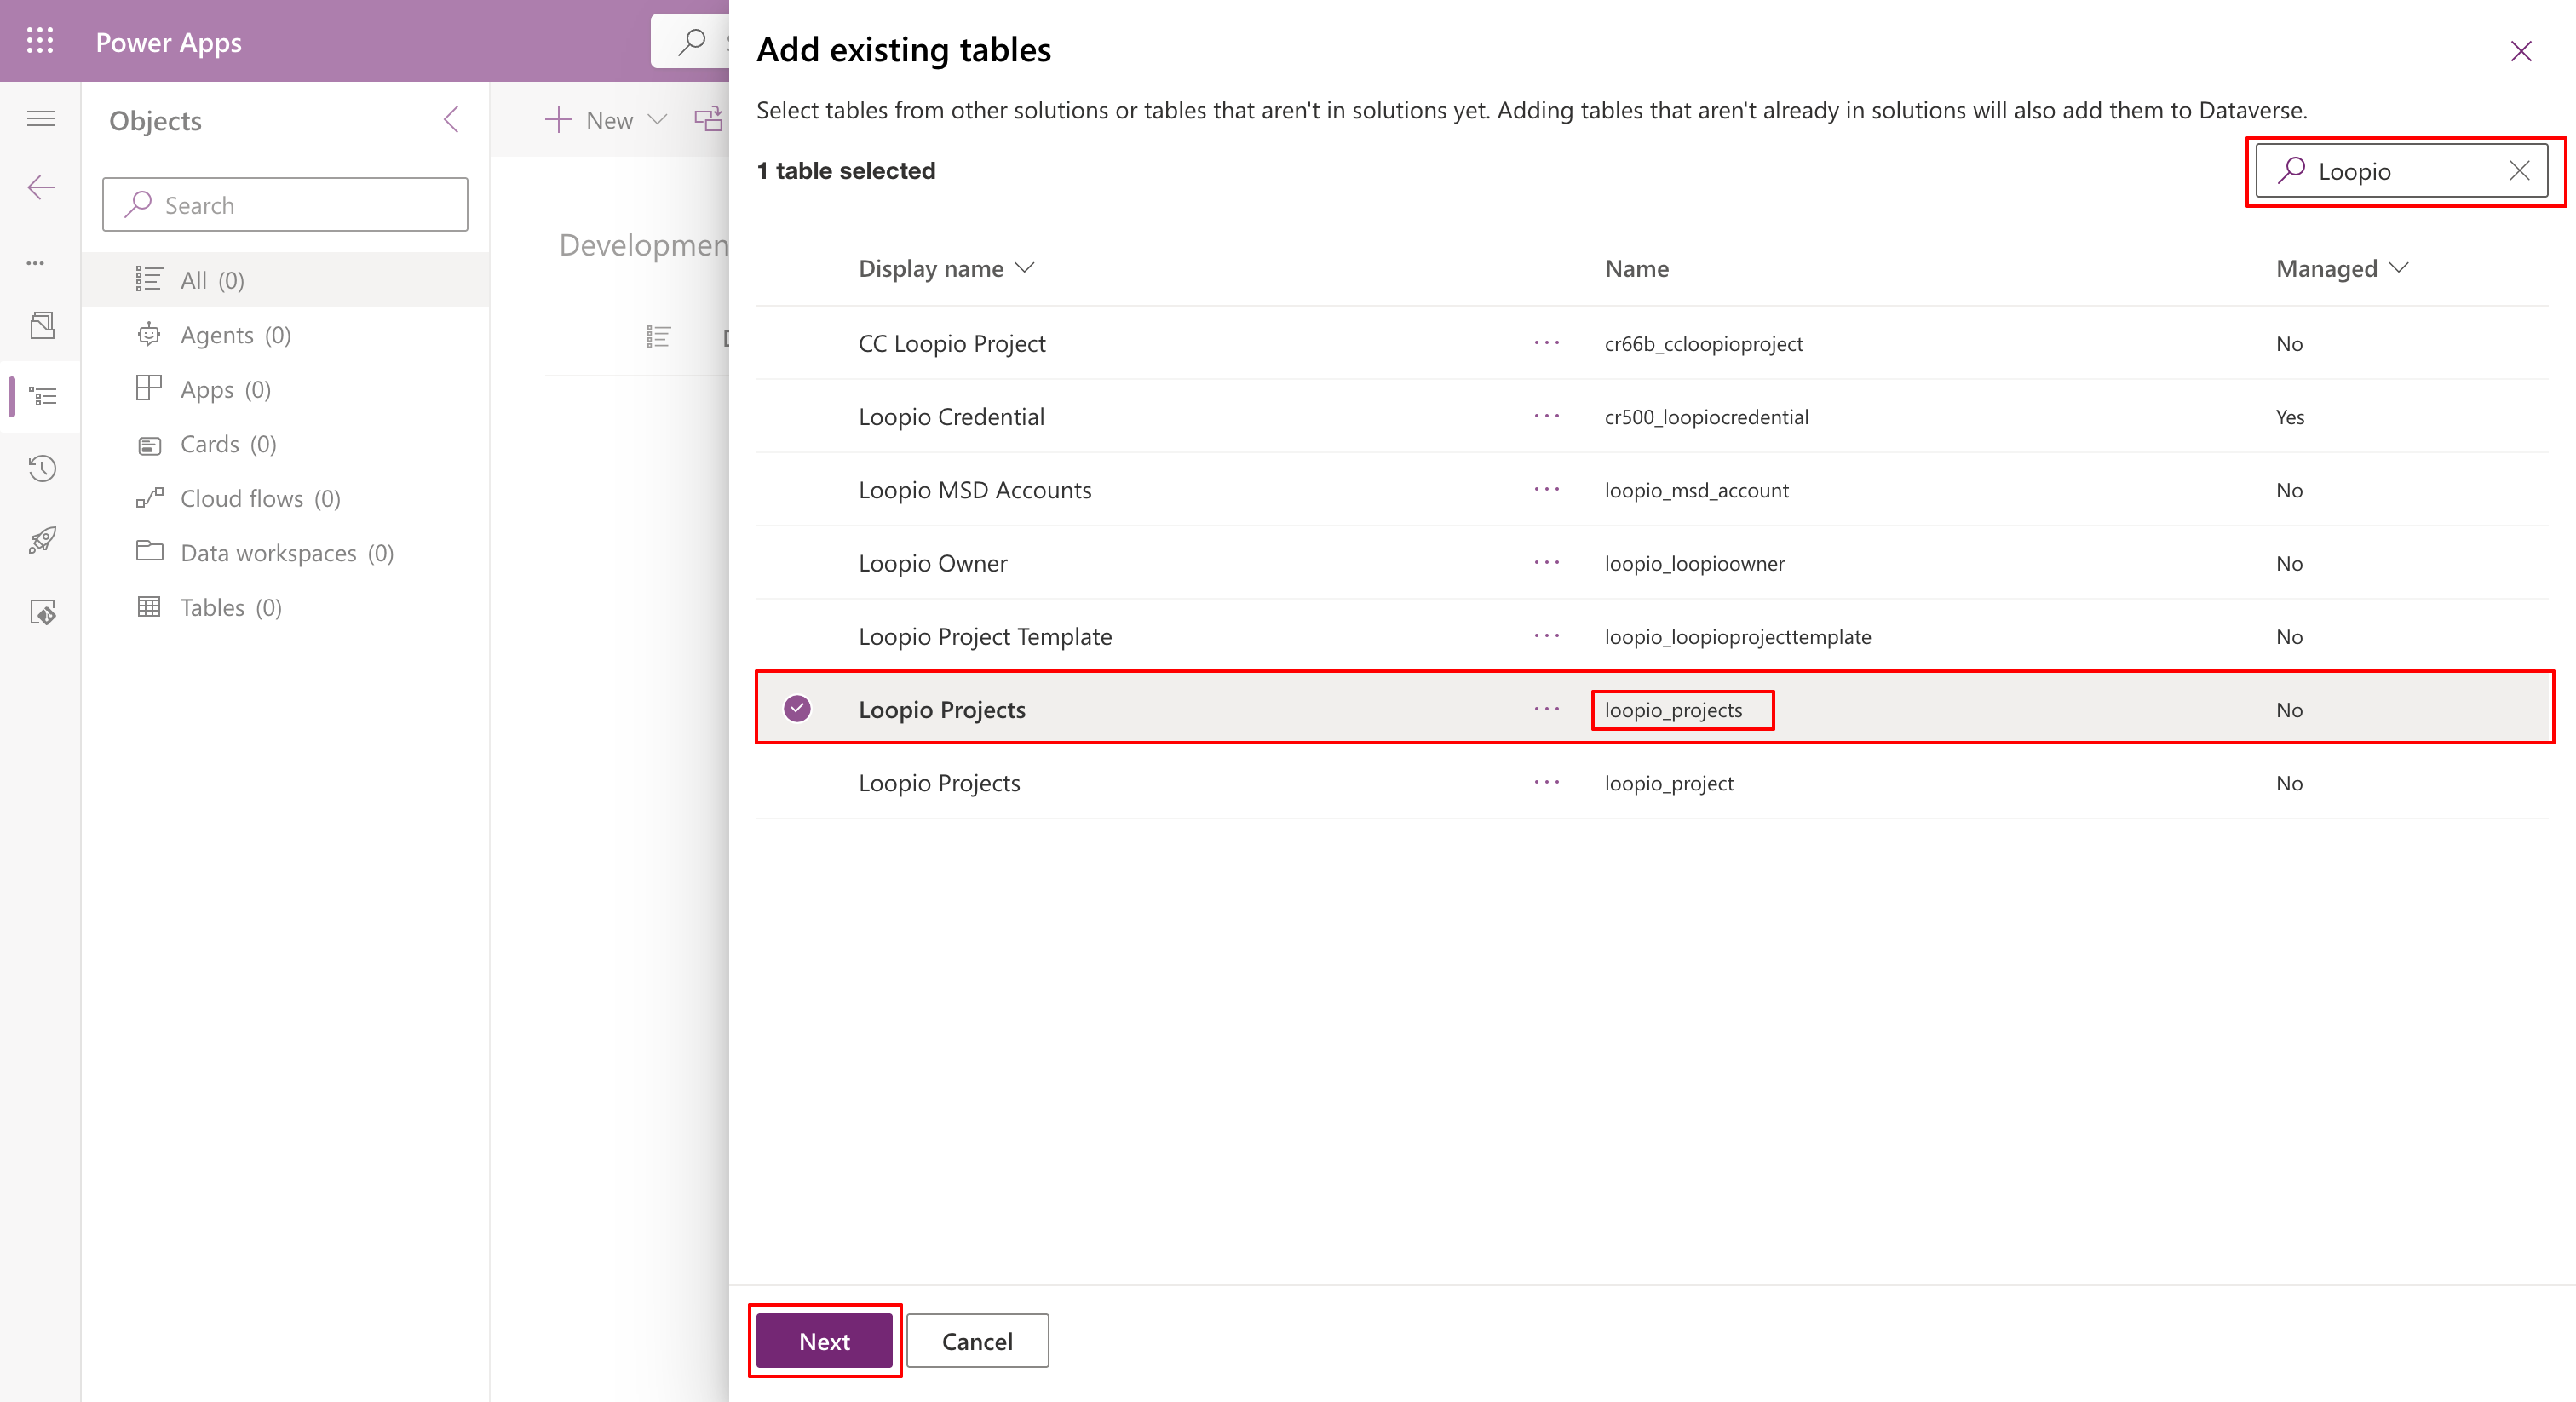Toggle the hamburger navigation menu
The image size is (2576, 1402).
(x=41, y=119)
